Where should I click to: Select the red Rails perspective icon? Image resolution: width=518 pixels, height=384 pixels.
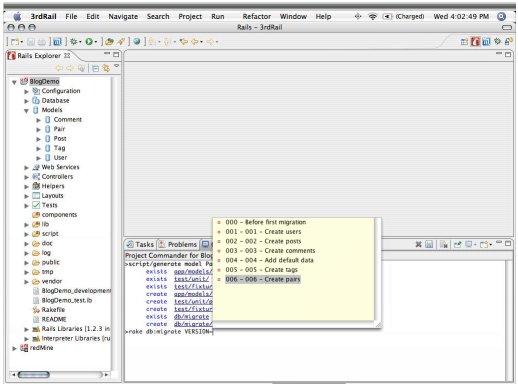click(475, 42)
